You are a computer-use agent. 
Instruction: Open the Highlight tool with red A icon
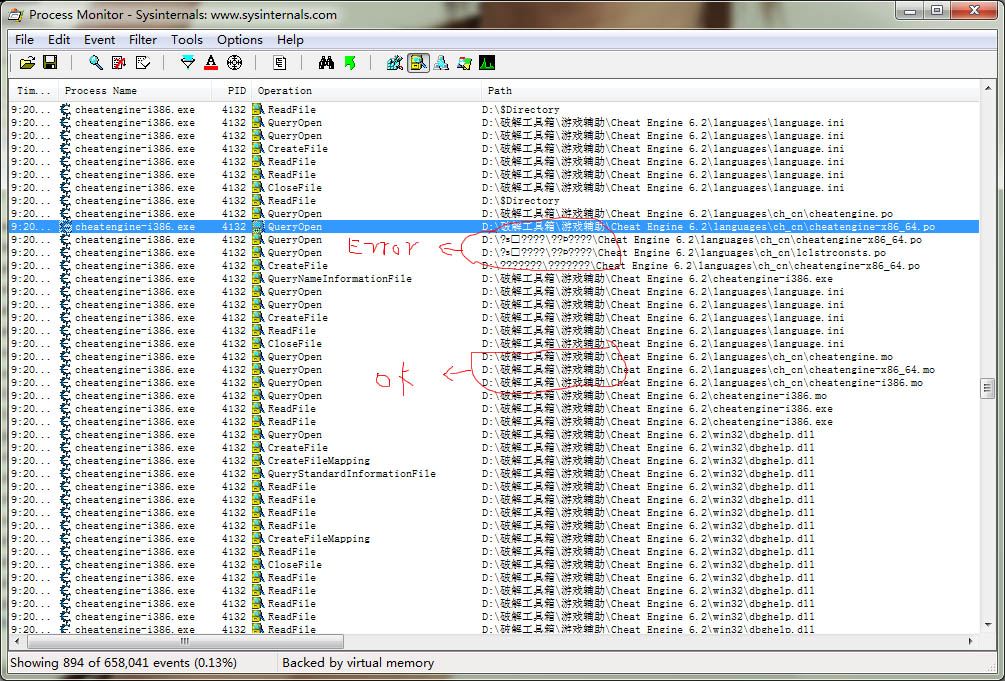tap(211, 63)
